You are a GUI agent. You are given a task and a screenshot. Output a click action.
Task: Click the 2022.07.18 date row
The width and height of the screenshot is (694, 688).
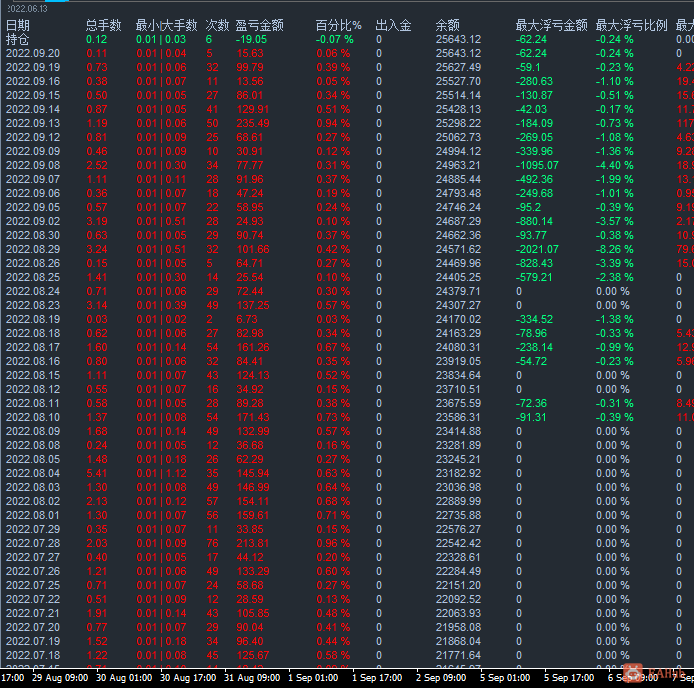tap(33, 655)
